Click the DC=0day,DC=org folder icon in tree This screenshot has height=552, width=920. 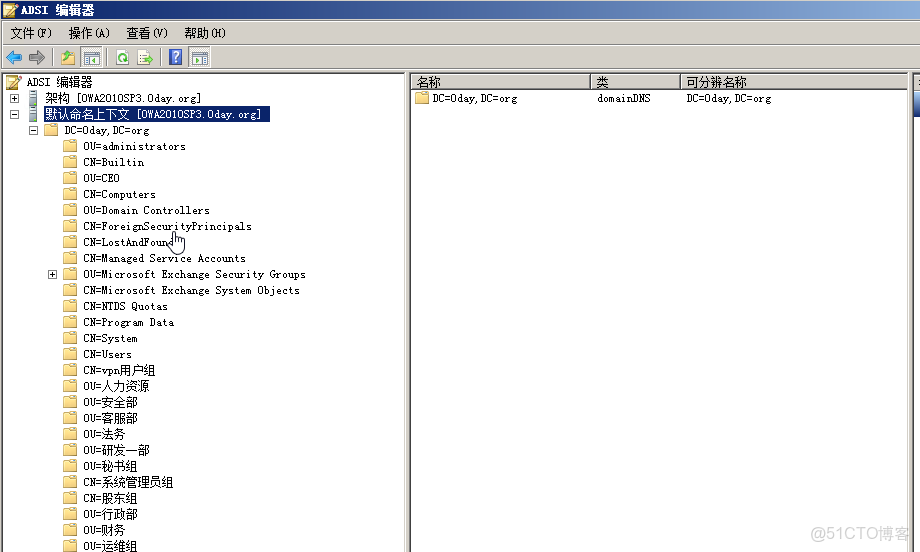tap(51, 130)
